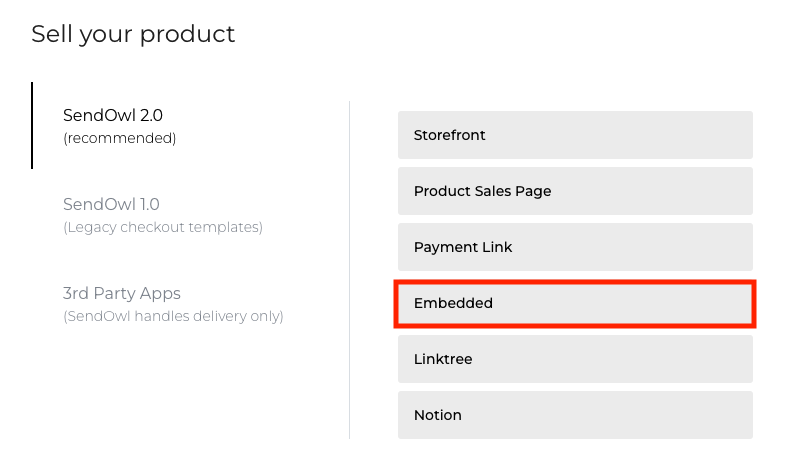
Task: Click the "Notion" label text
Action: 437,415
